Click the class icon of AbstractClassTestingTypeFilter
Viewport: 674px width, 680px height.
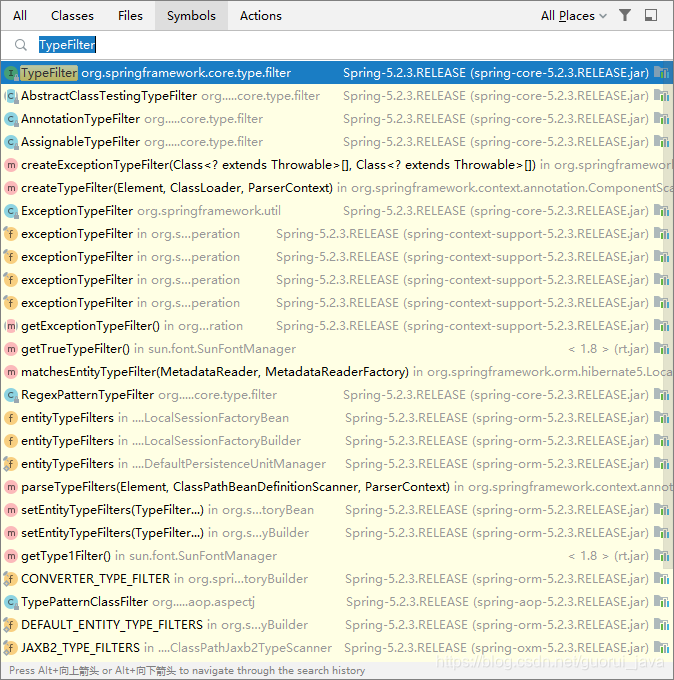coord(11,96)
